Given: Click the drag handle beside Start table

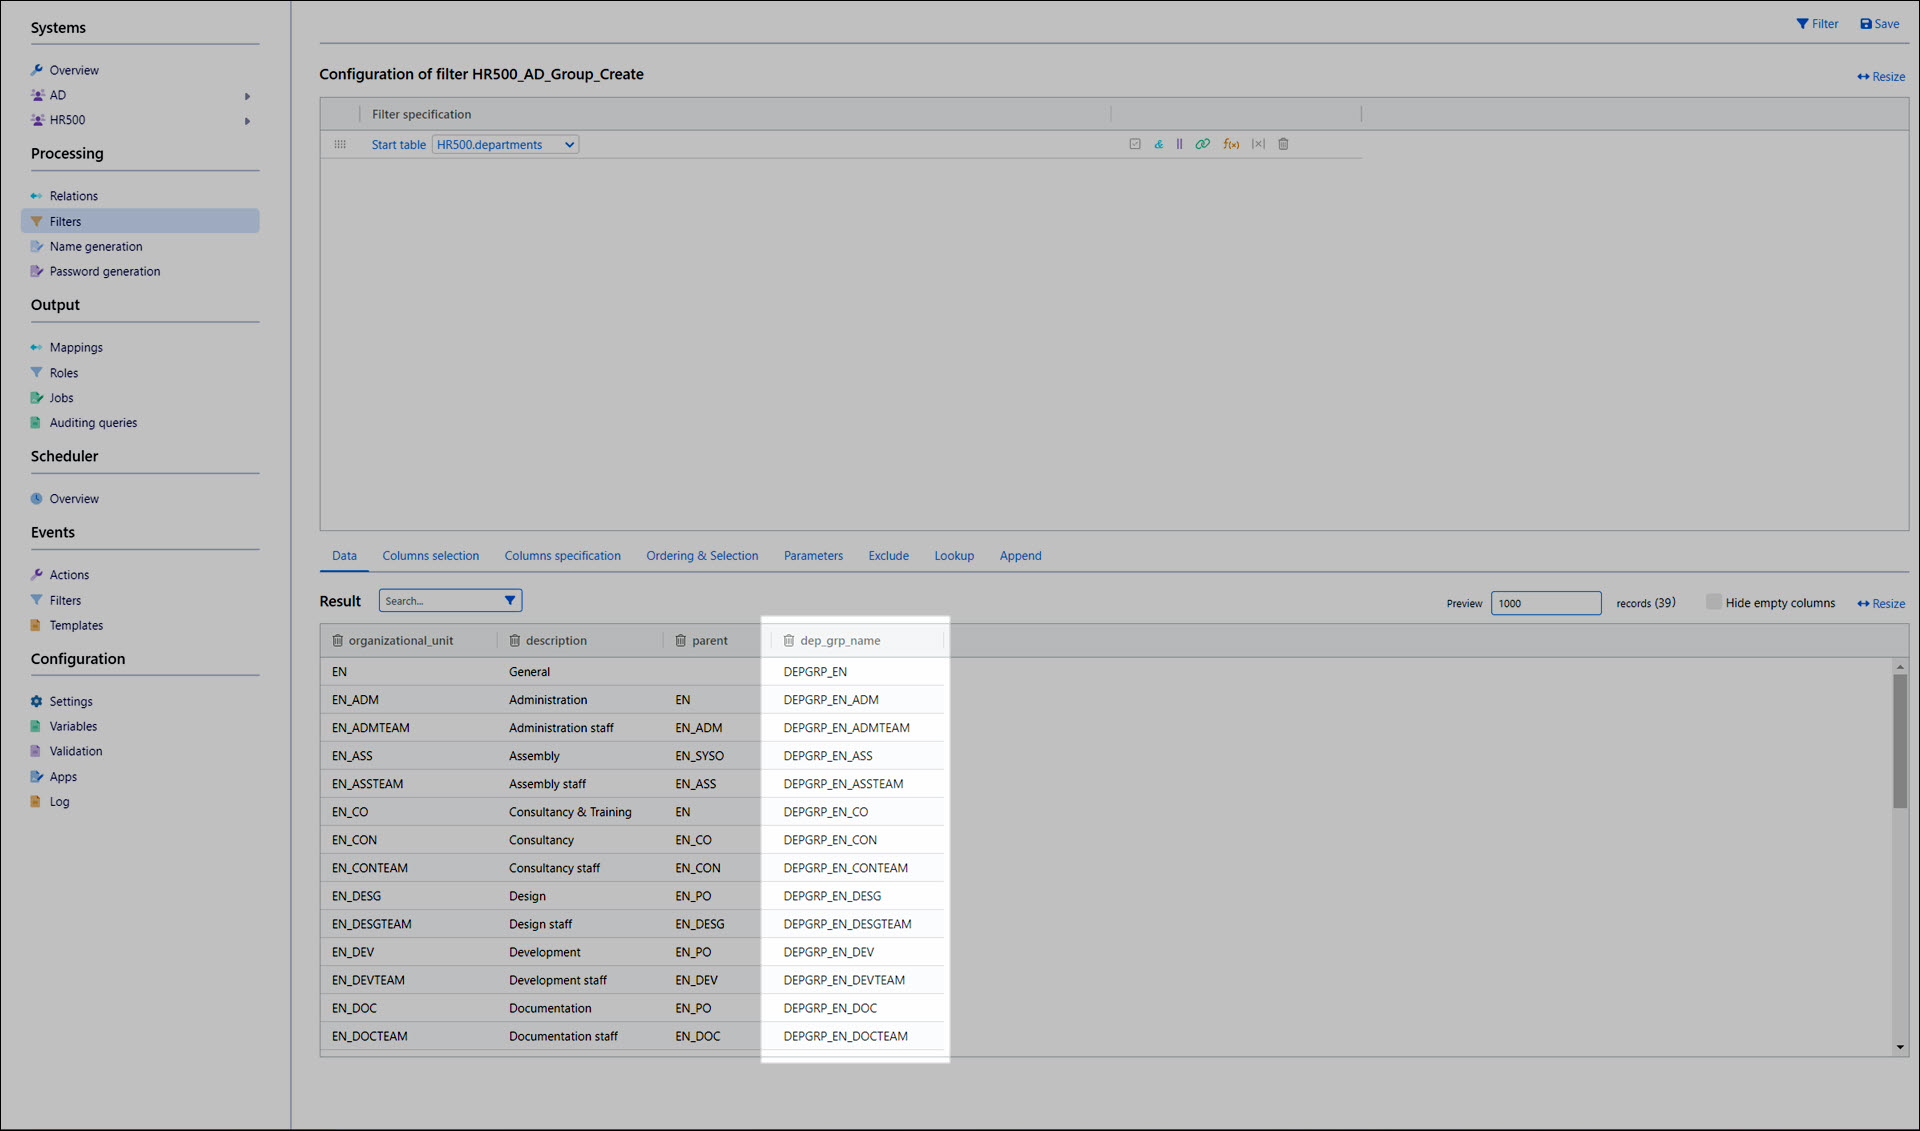Looking at the screenshot, I should (340, 145).
